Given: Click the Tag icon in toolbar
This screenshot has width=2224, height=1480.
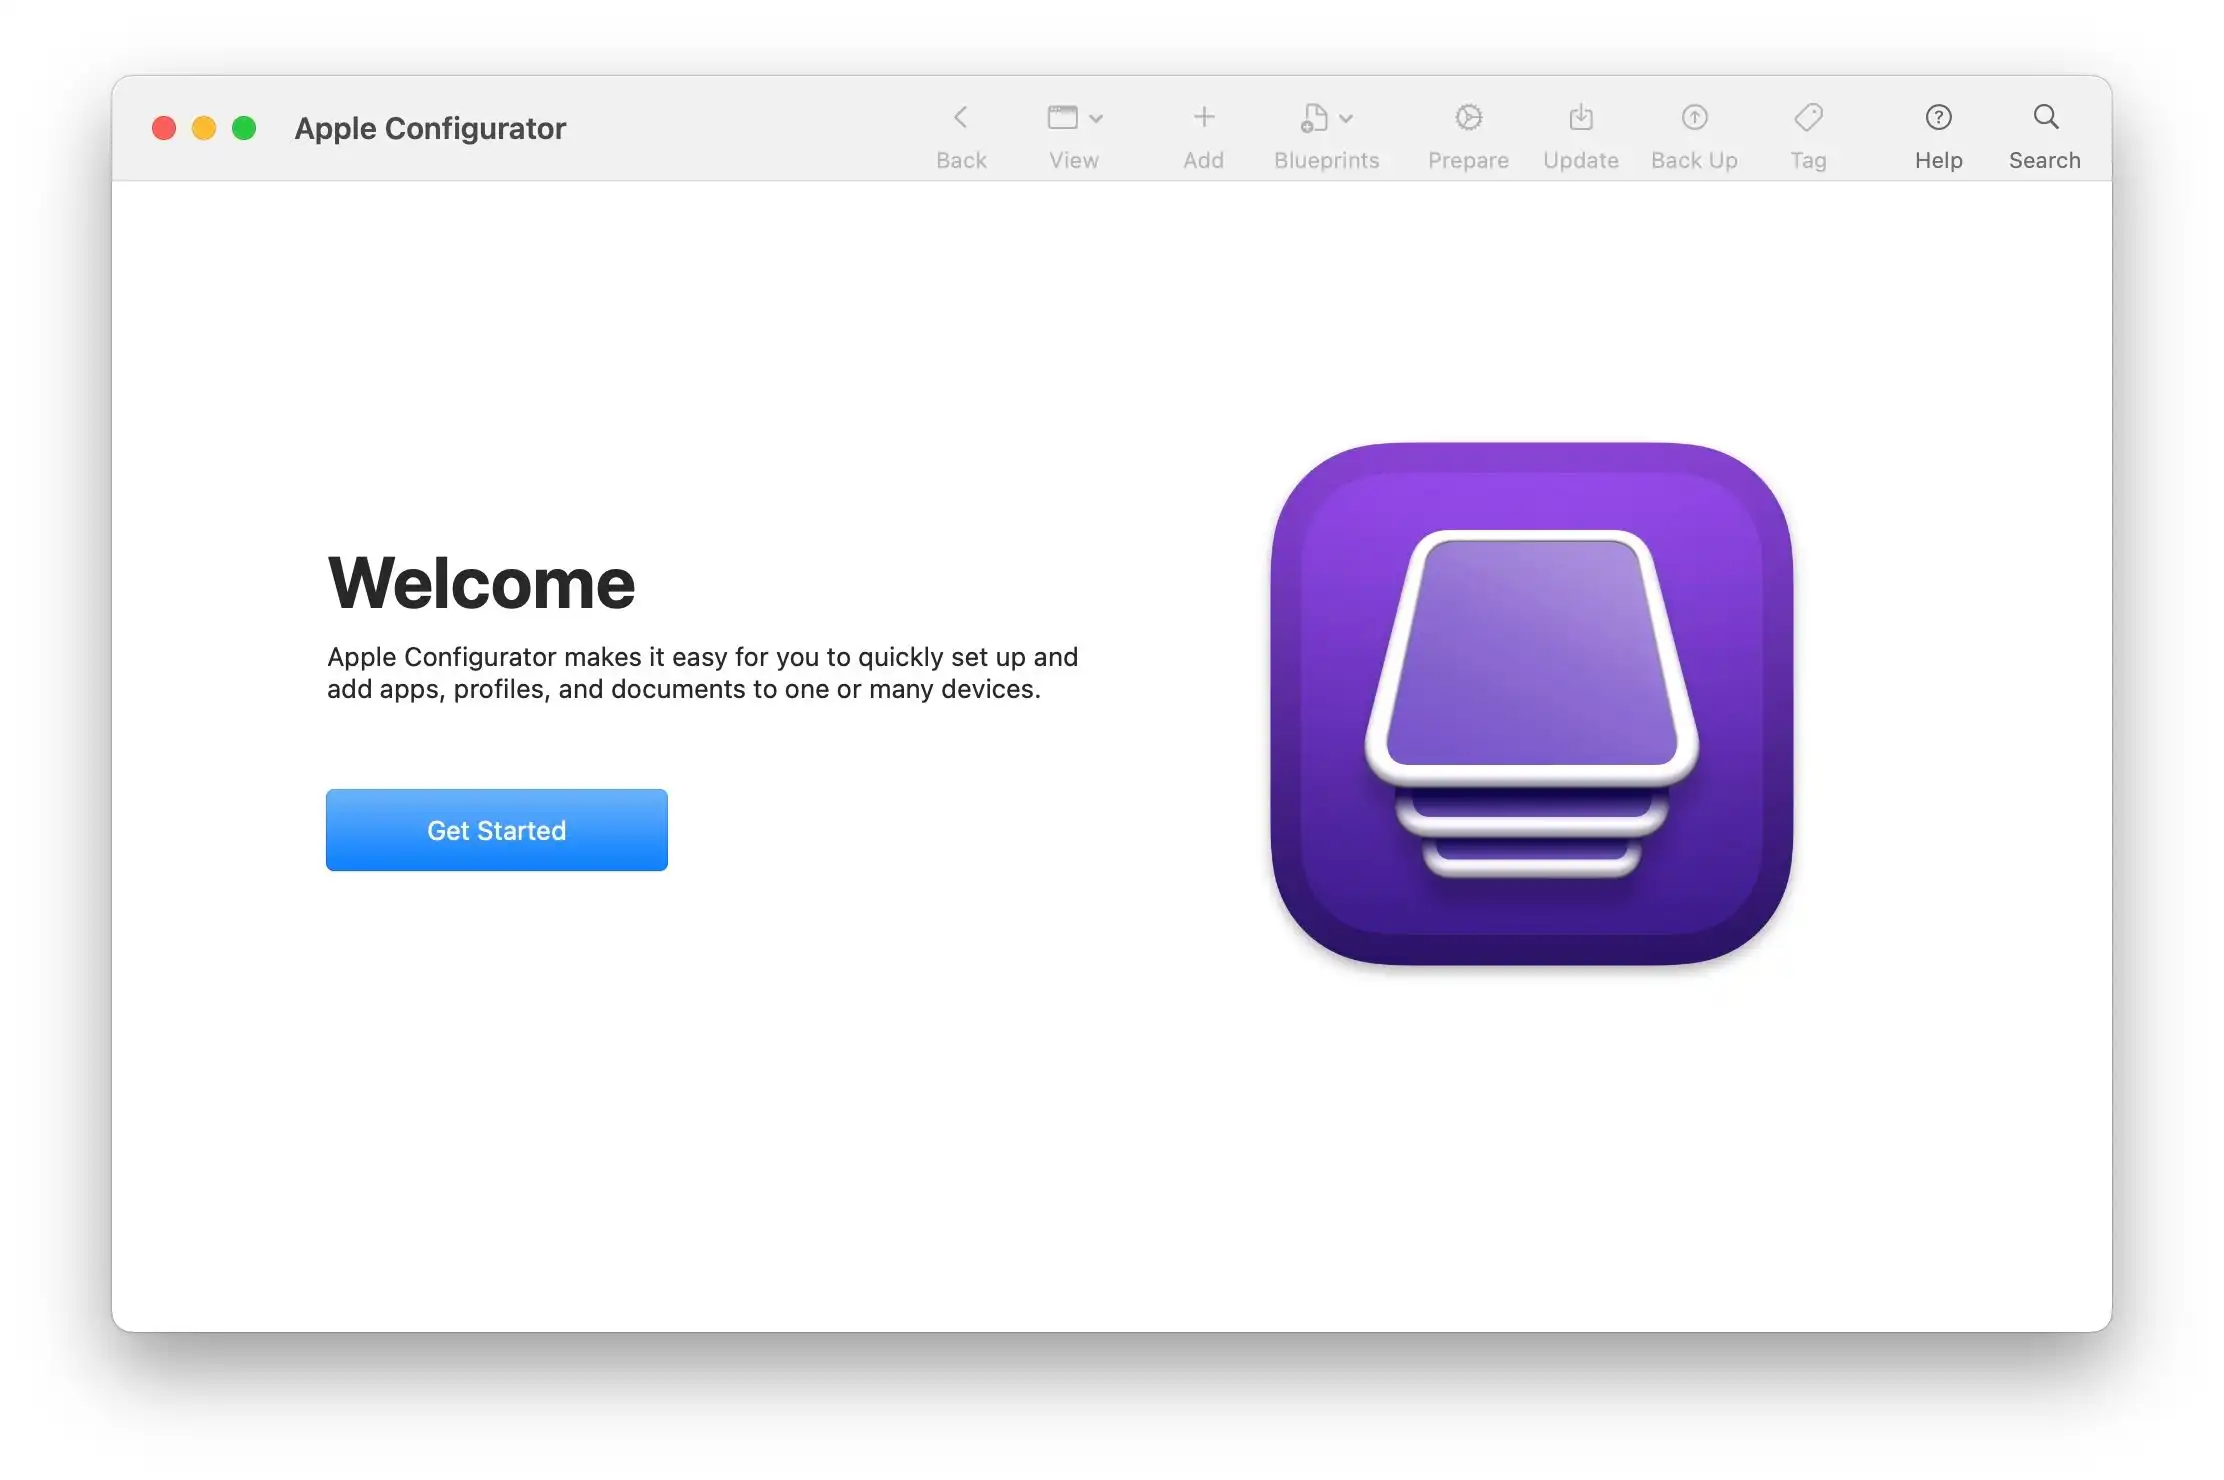Looking at the screenshot, I should click(x=1808, y=118).
